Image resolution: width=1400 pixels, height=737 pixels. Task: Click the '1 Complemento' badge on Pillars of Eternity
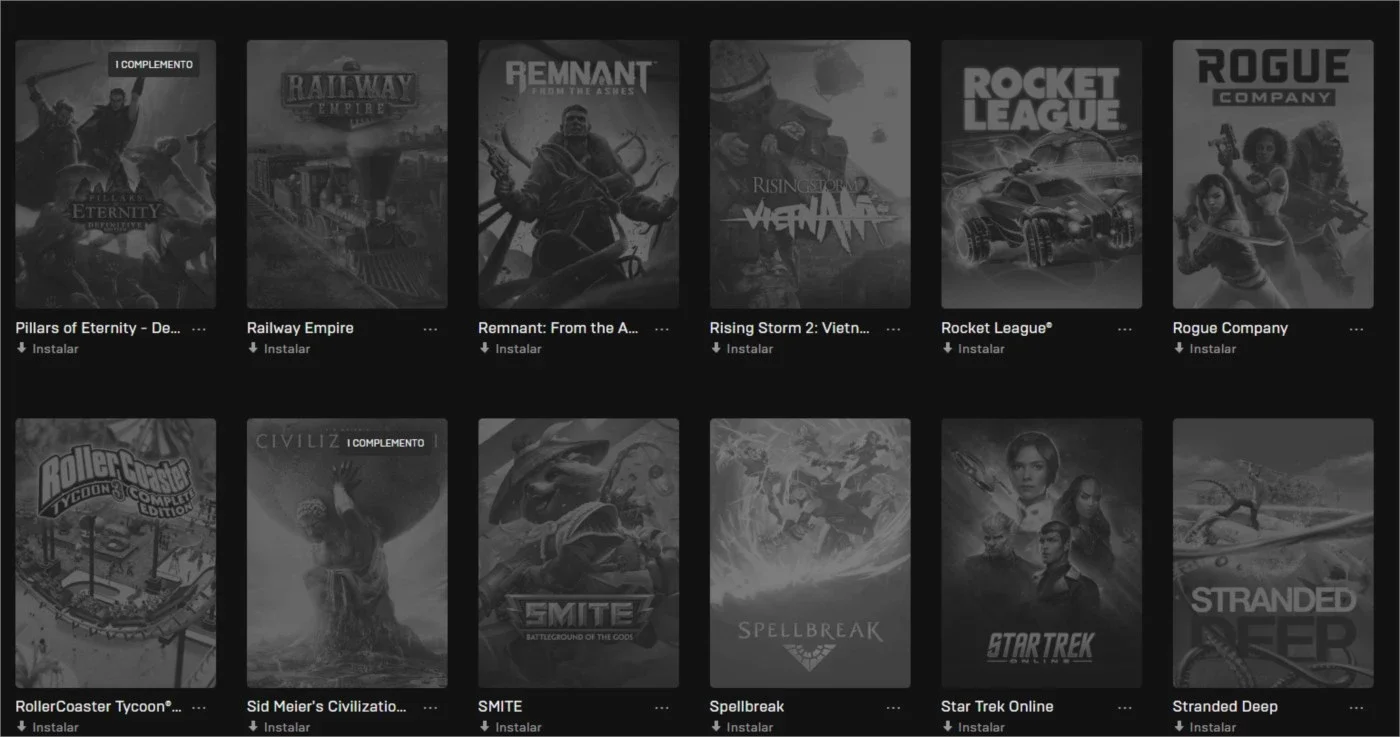154,65
